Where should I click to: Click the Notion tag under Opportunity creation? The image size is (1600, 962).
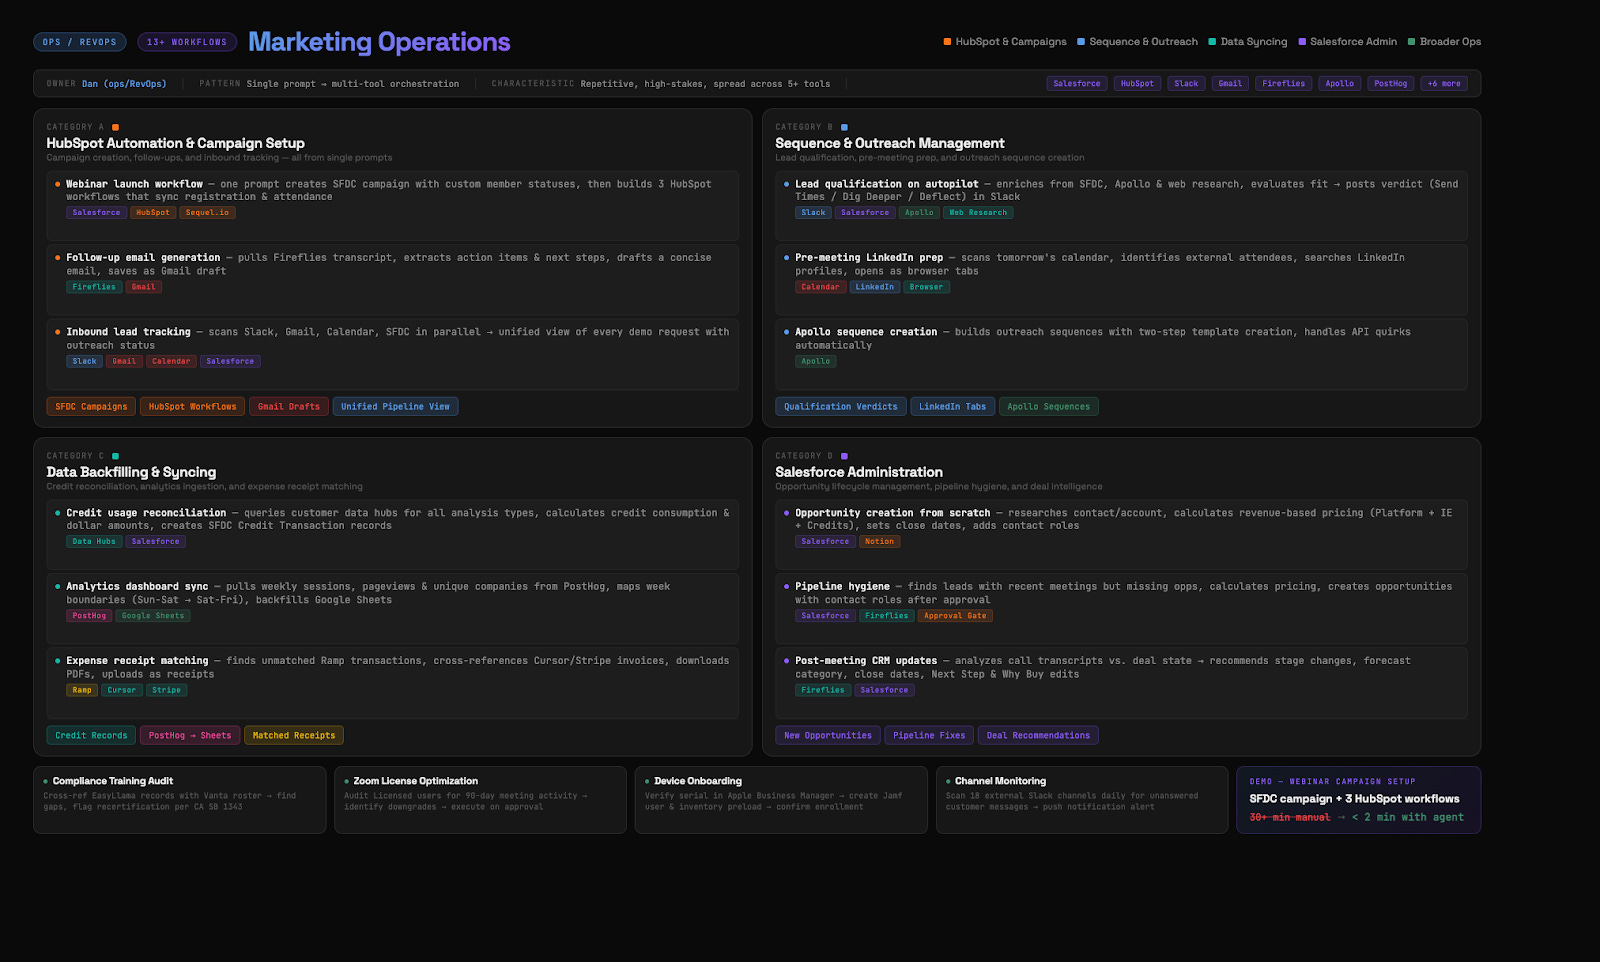click(879, 541)
